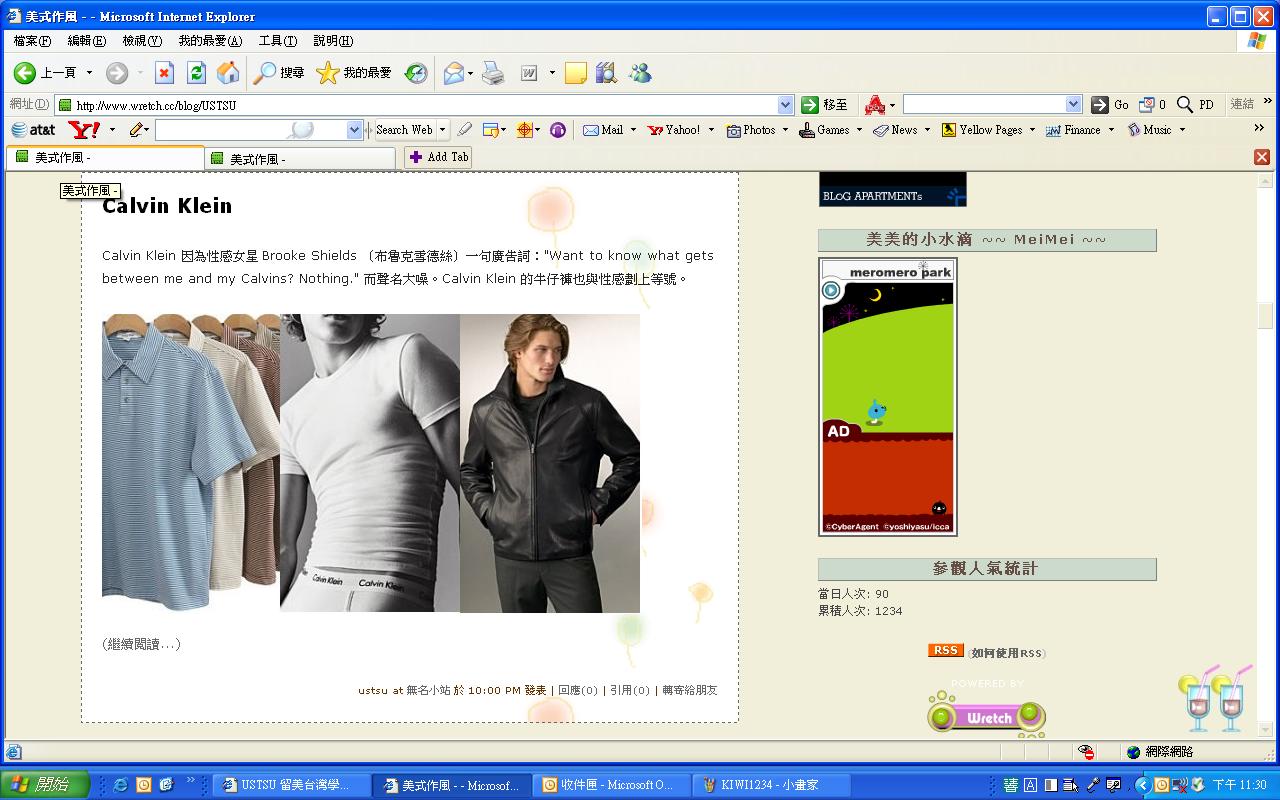This screenshot has height=800, width=1280.
Task: Click the gray Forward arrow button
Action: point(117,73)
